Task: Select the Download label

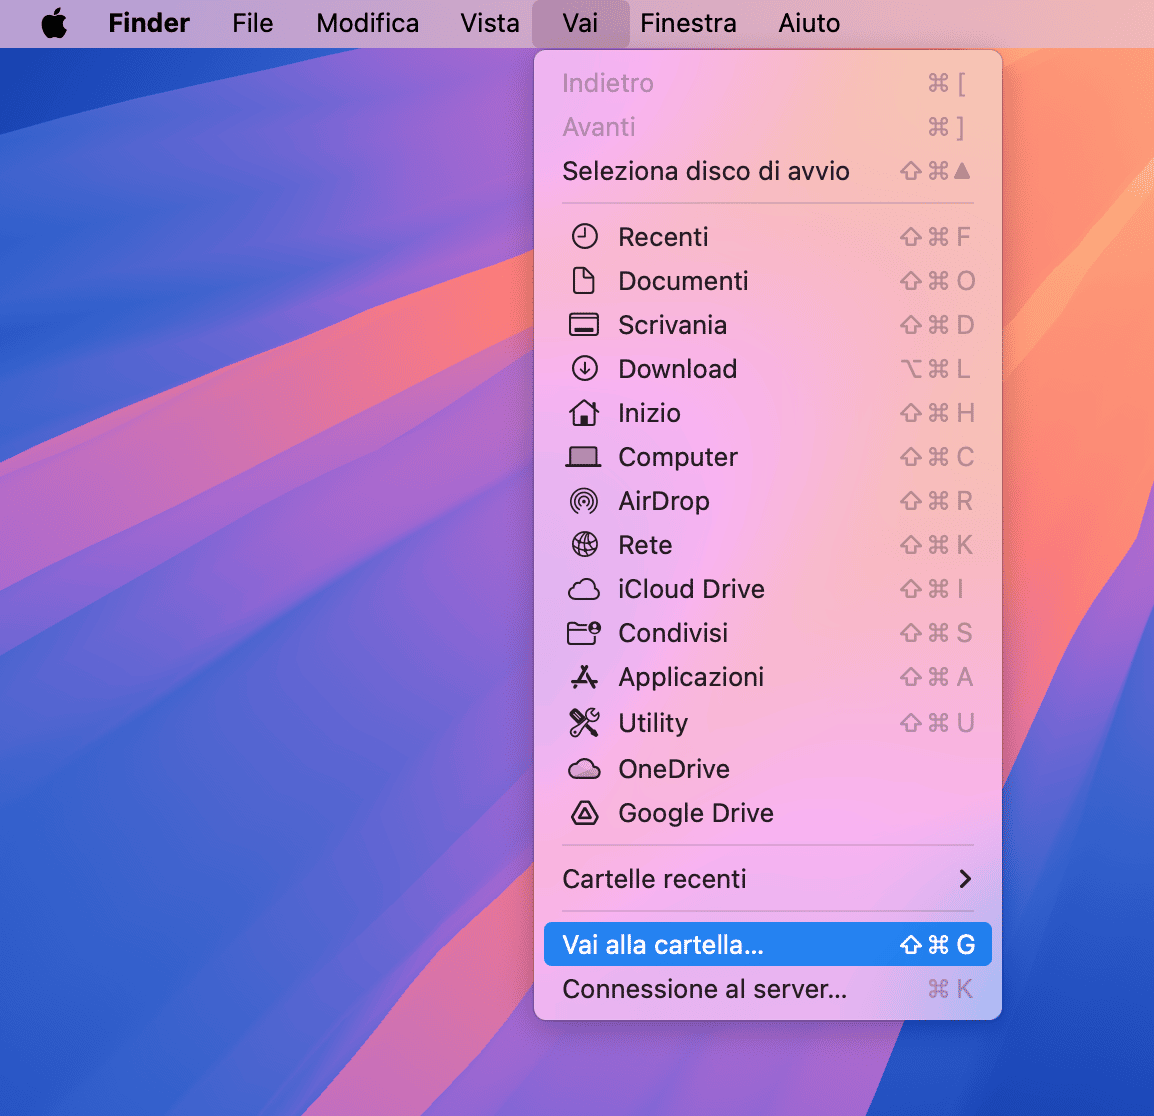Action: tap(677, 369)
